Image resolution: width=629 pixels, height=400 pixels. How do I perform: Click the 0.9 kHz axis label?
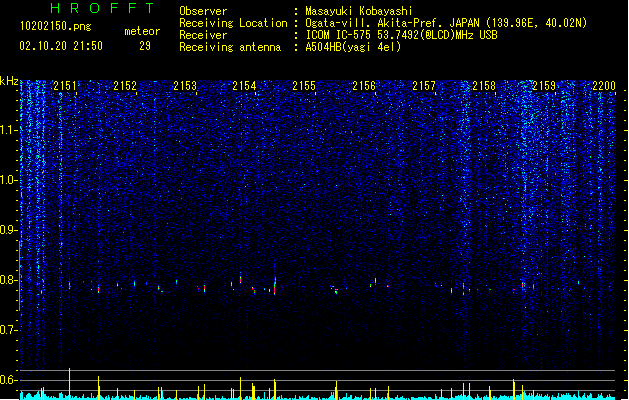point(8,230)
